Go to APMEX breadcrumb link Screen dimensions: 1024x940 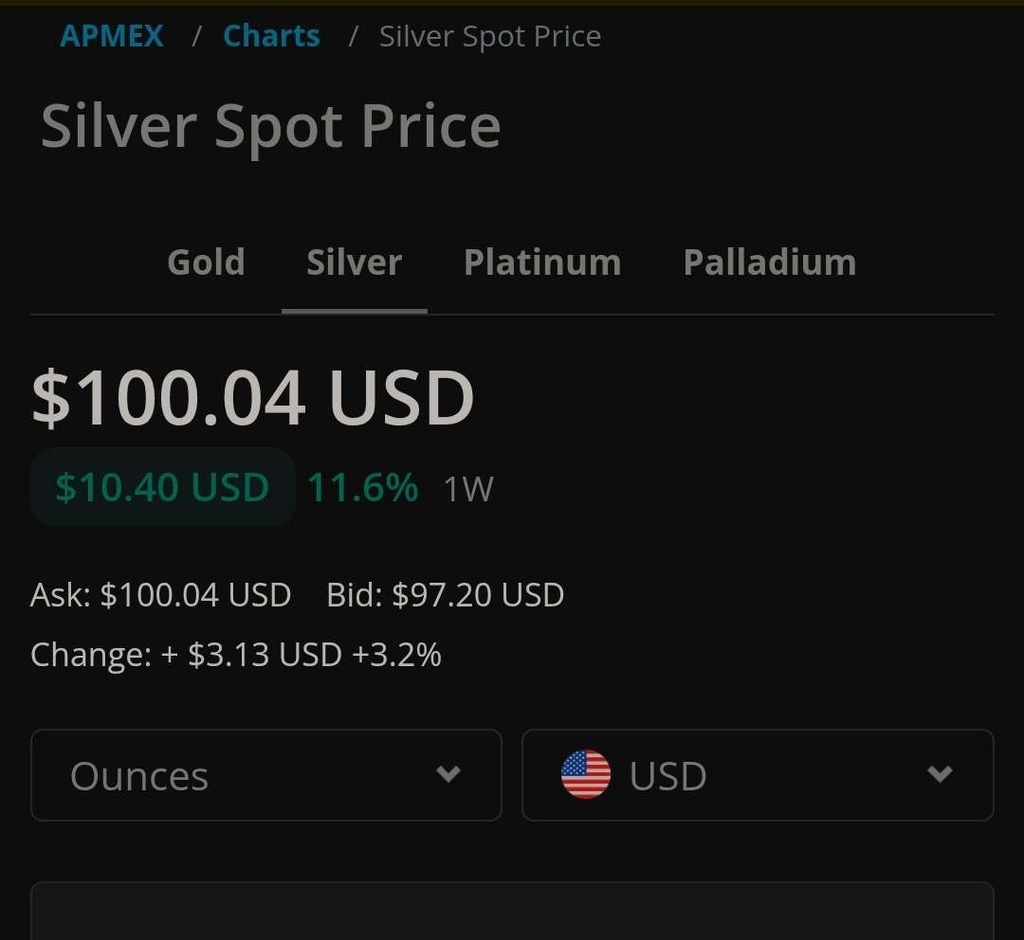(111, 36)
